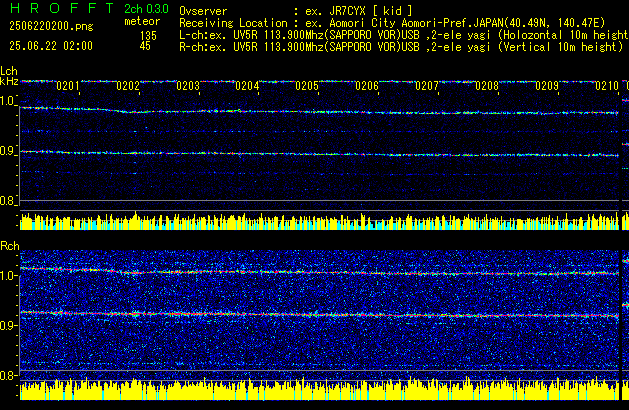
Task: Click the file name 2506220200.png
Action: click(51, 26)
